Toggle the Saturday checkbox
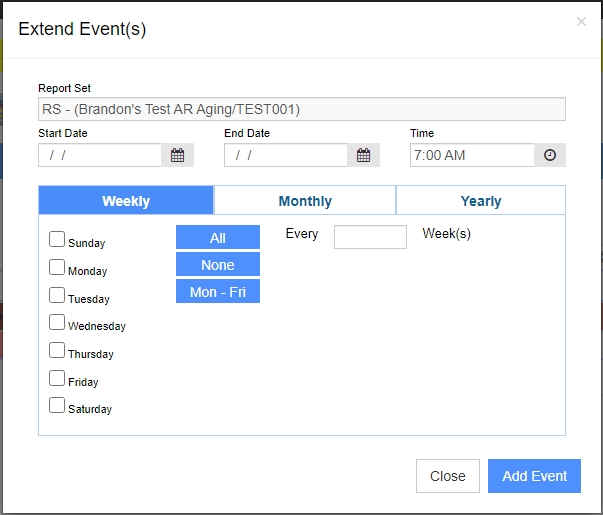 [x=57, y=405]
